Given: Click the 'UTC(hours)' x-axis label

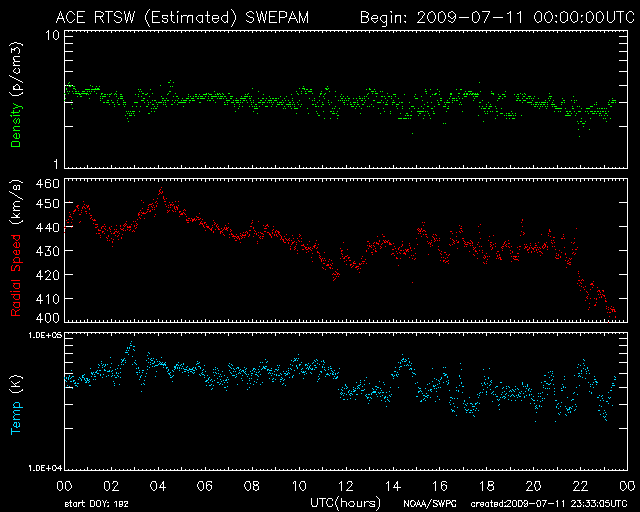Looking at the screenshot, I should tap(345, 503).
